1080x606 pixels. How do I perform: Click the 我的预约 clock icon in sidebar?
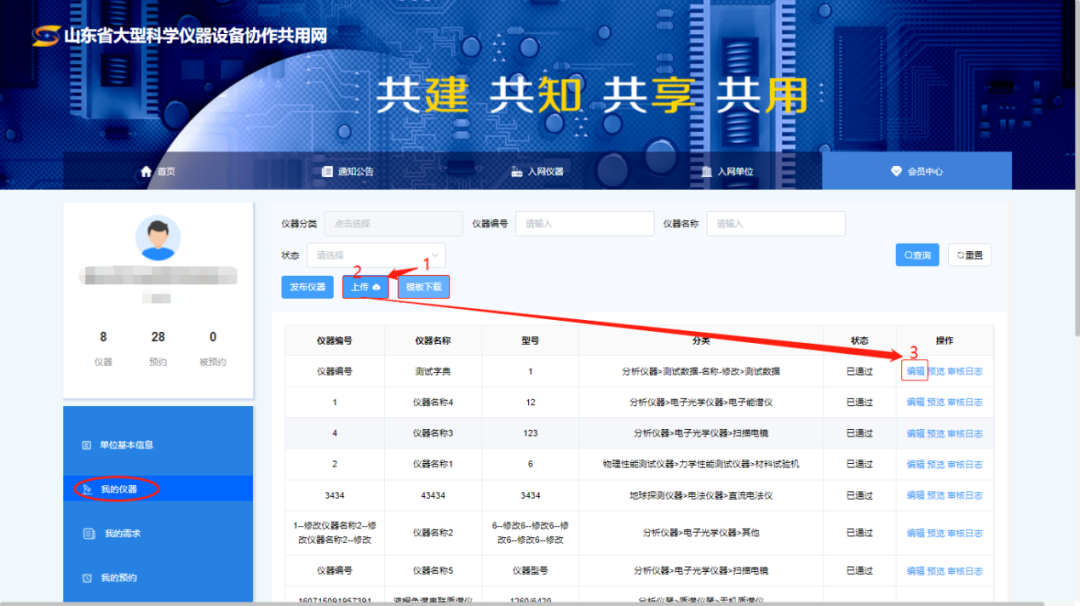click(x=87, y=578)
